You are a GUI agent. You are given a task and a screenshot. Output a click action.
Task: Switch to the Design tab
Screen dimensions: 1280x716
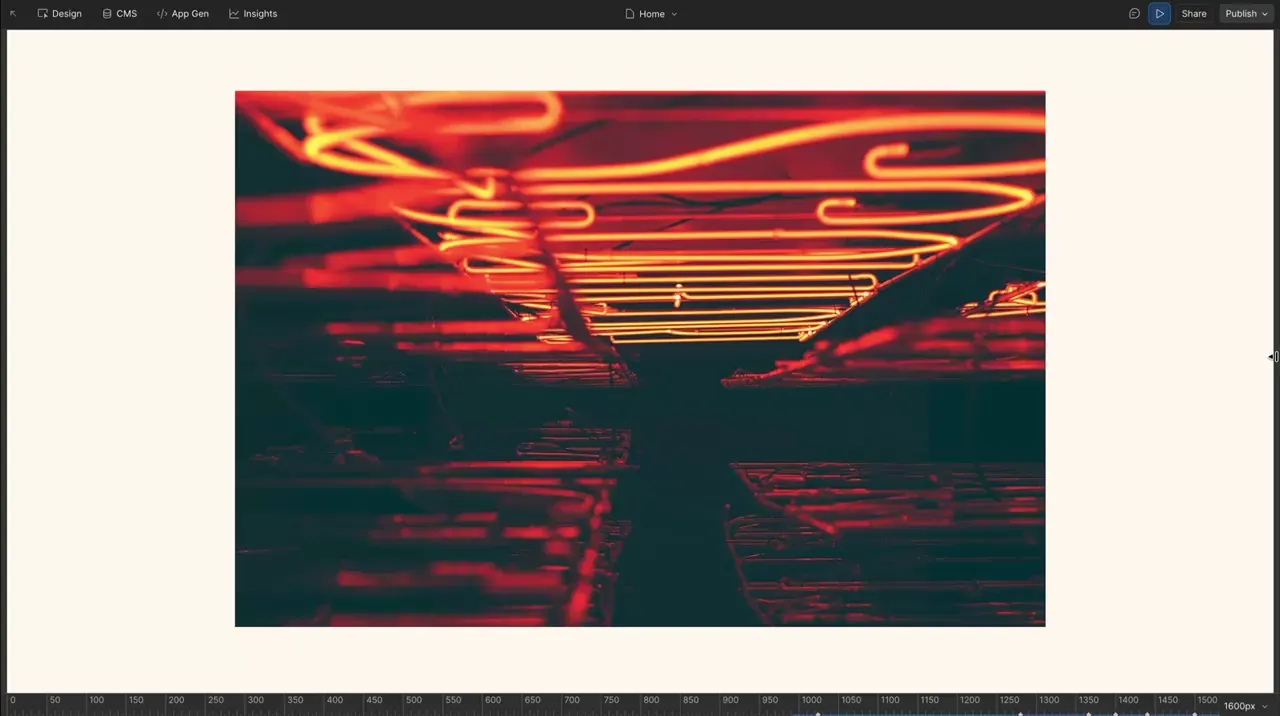click(x=60, y=14)
